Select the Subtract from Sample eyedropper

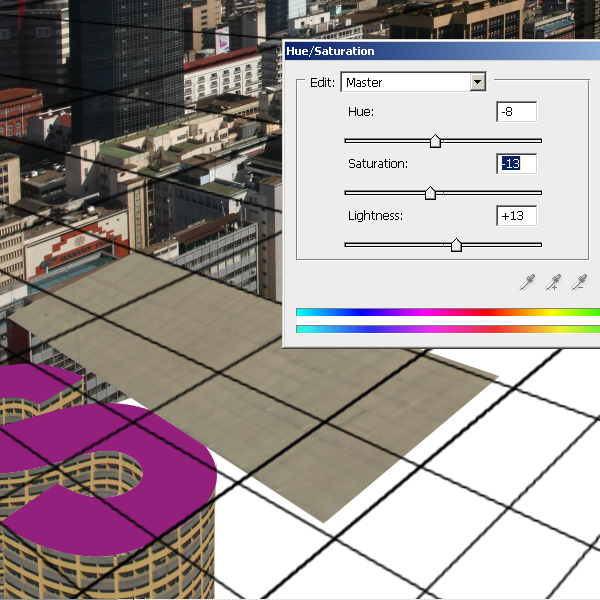579,282
